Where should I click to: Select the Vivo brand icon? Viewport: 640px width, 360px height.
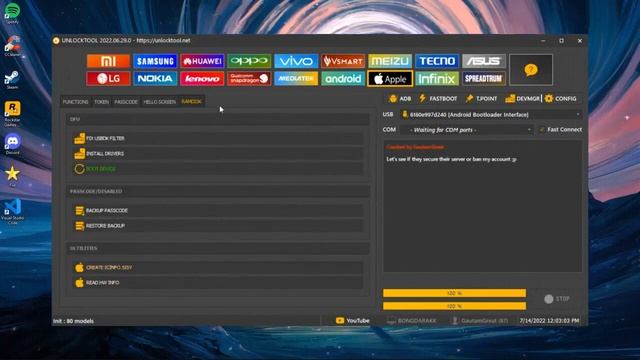(296, 61)
